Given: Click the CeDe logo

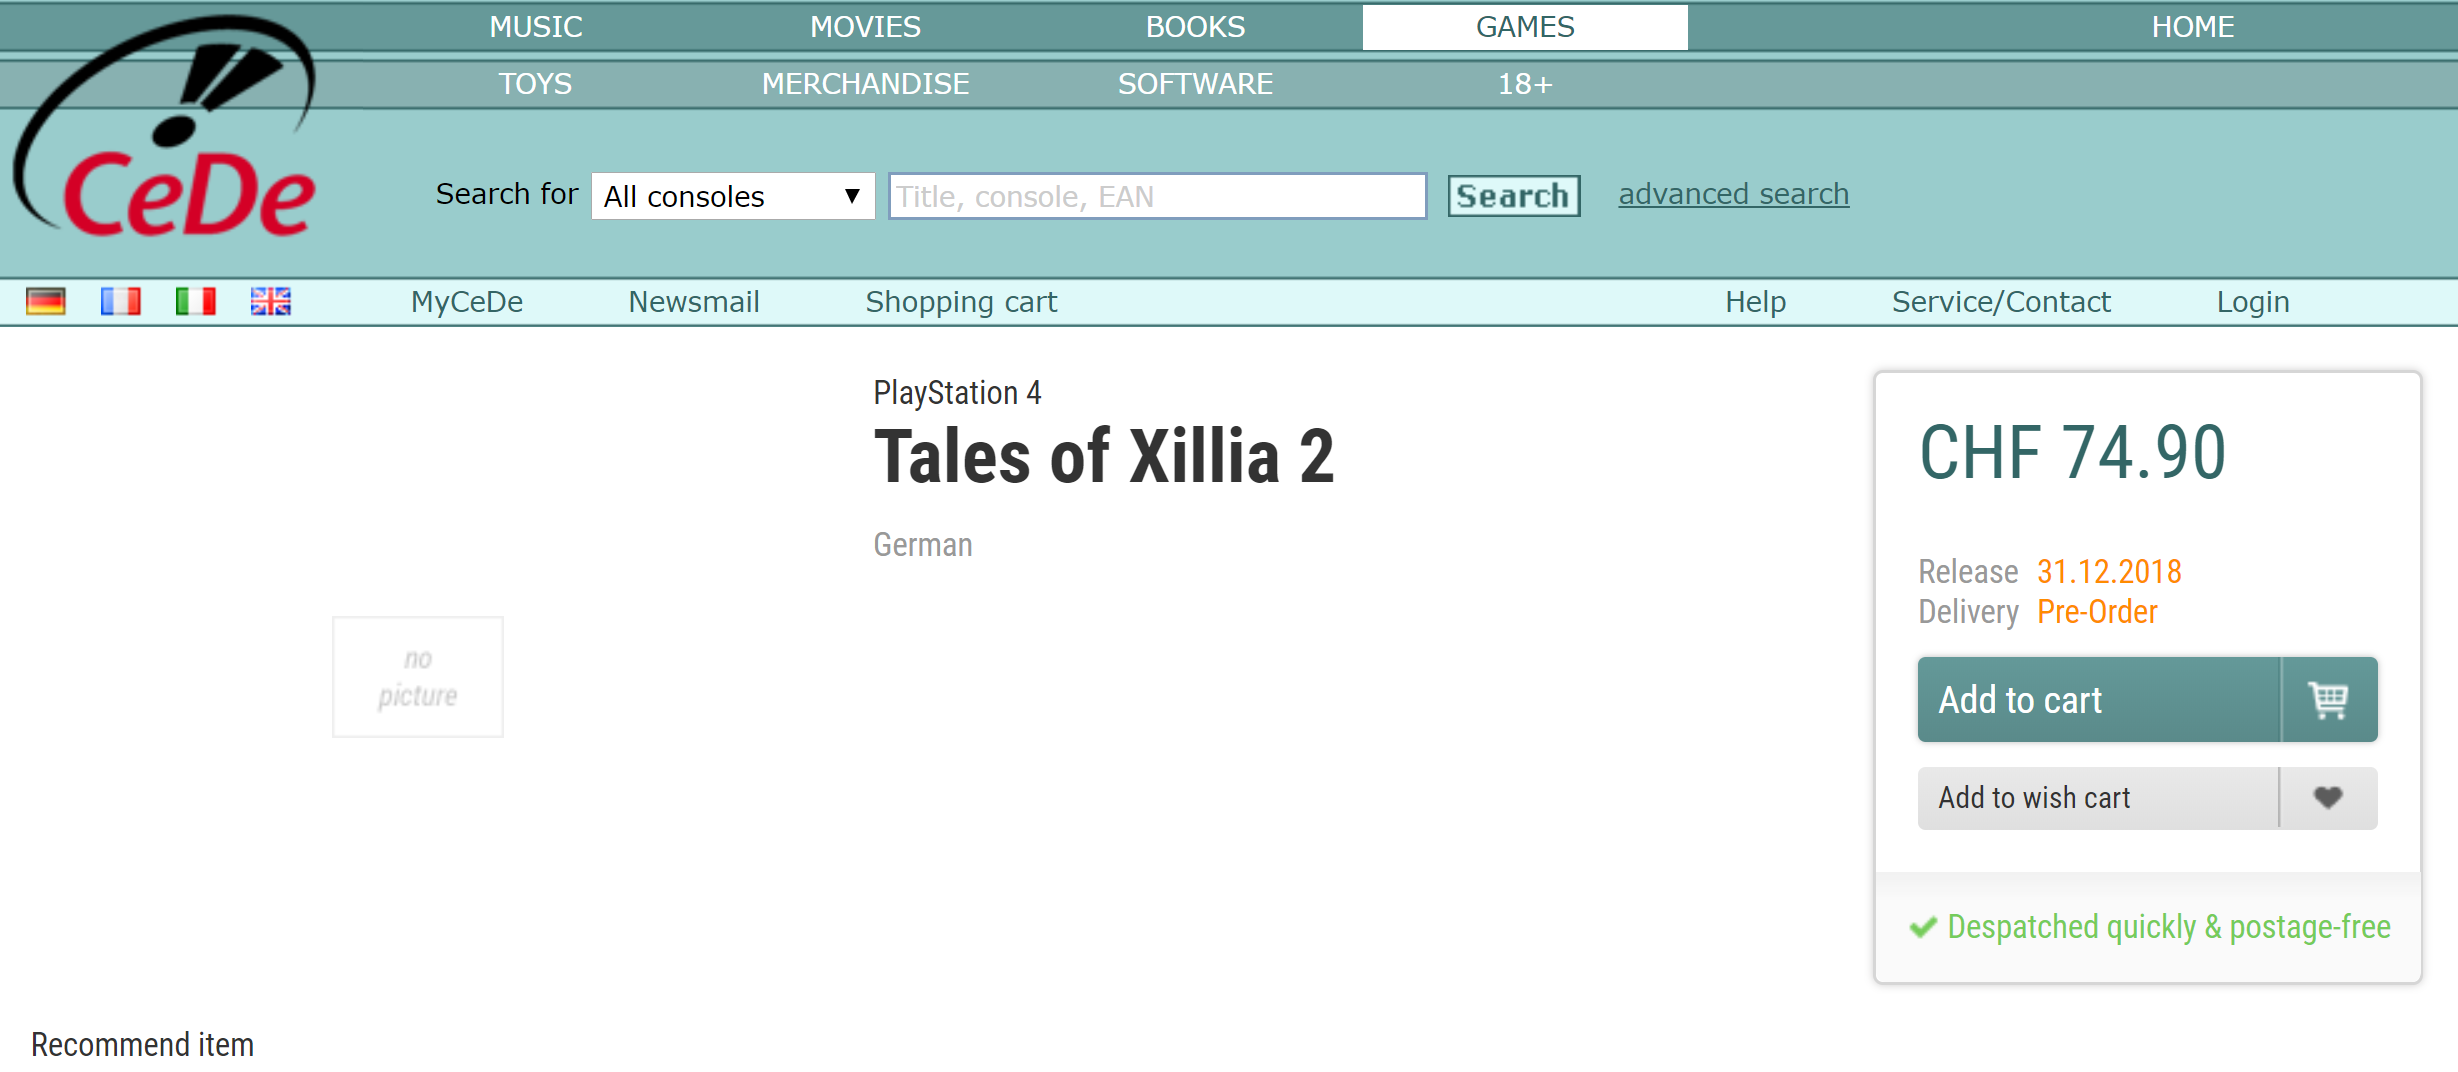Looking at the screenshot, I should pos(166,128).
